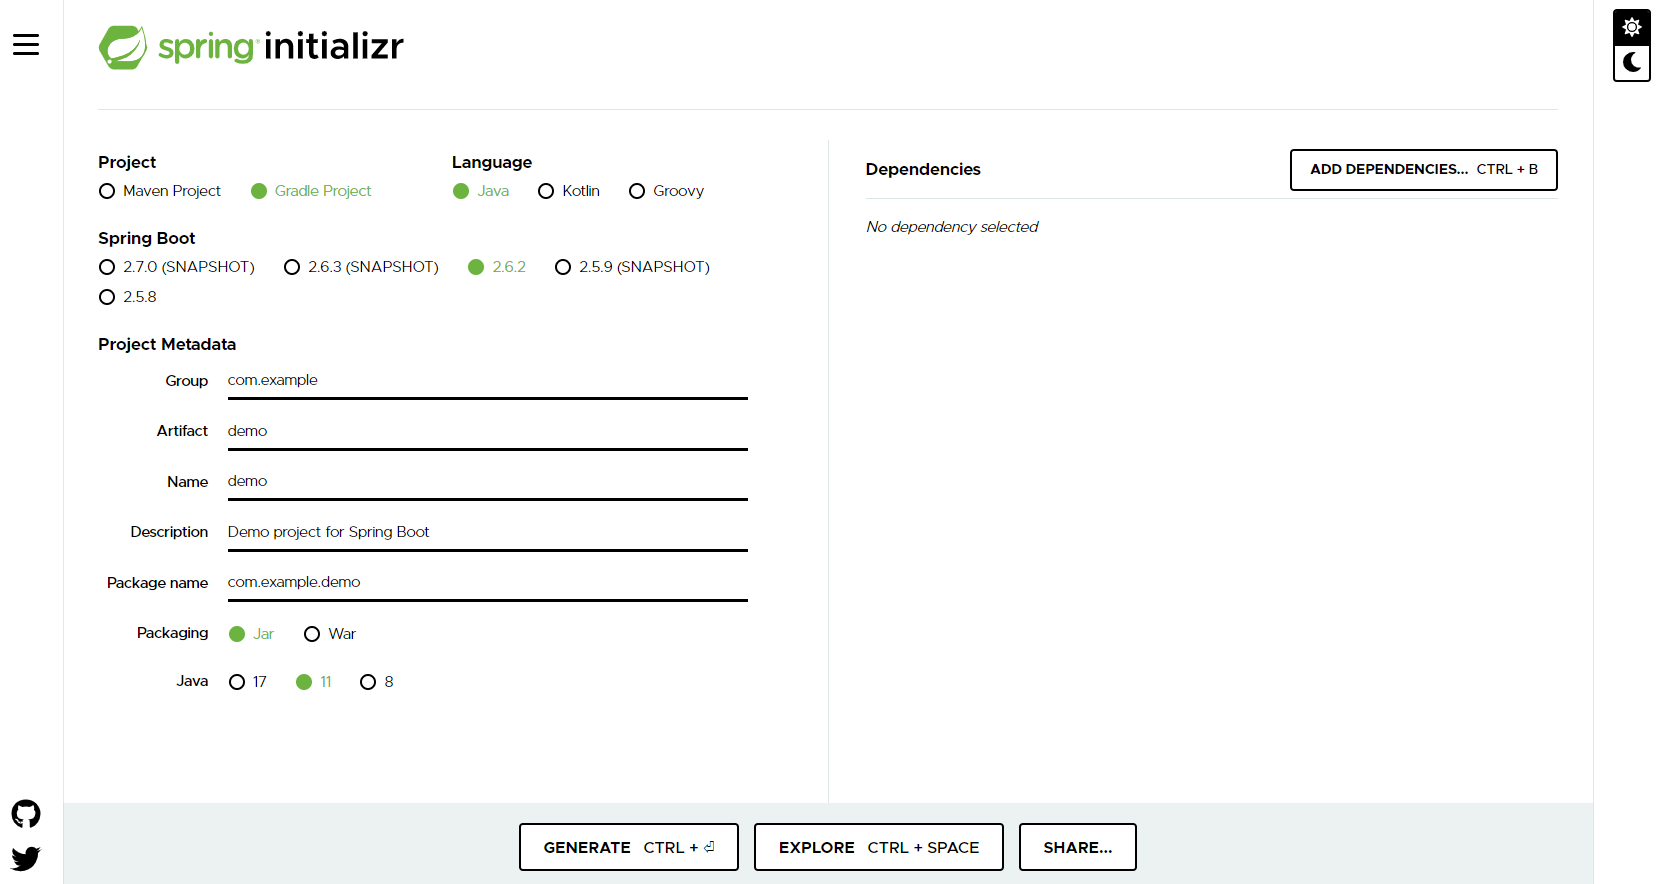This screenshot has width=1670, height=884.
Task: Click the Generate button
Action: click(x=629, y=847)
